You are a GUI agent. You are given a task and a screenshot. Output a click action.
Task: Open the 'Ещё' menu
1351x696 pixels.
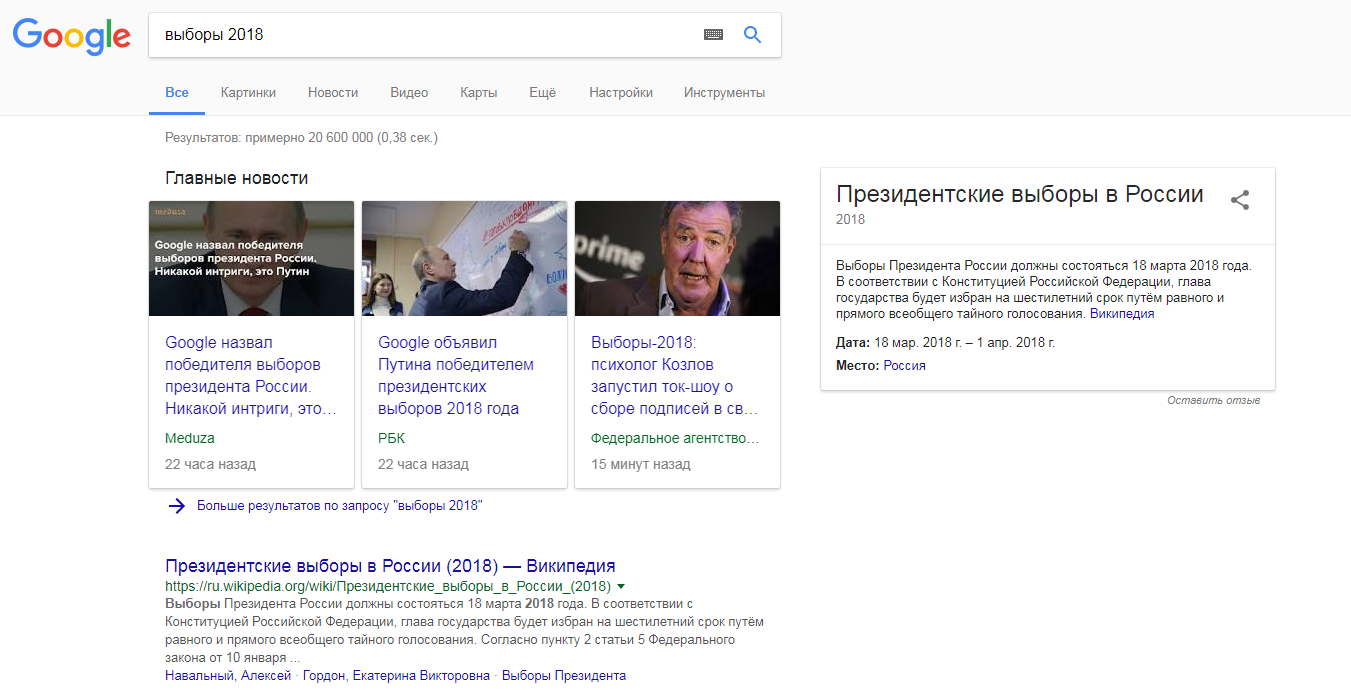tap(542, 92)
